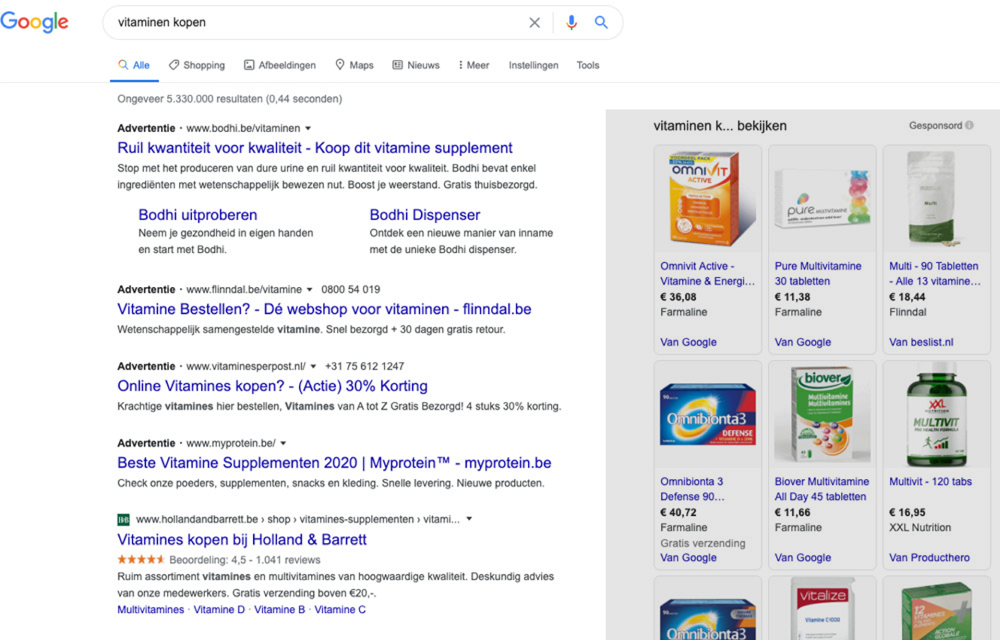Click the 'Gratis verzending' label
Viewport: 1000px width, 640px height.
(703, 543)
